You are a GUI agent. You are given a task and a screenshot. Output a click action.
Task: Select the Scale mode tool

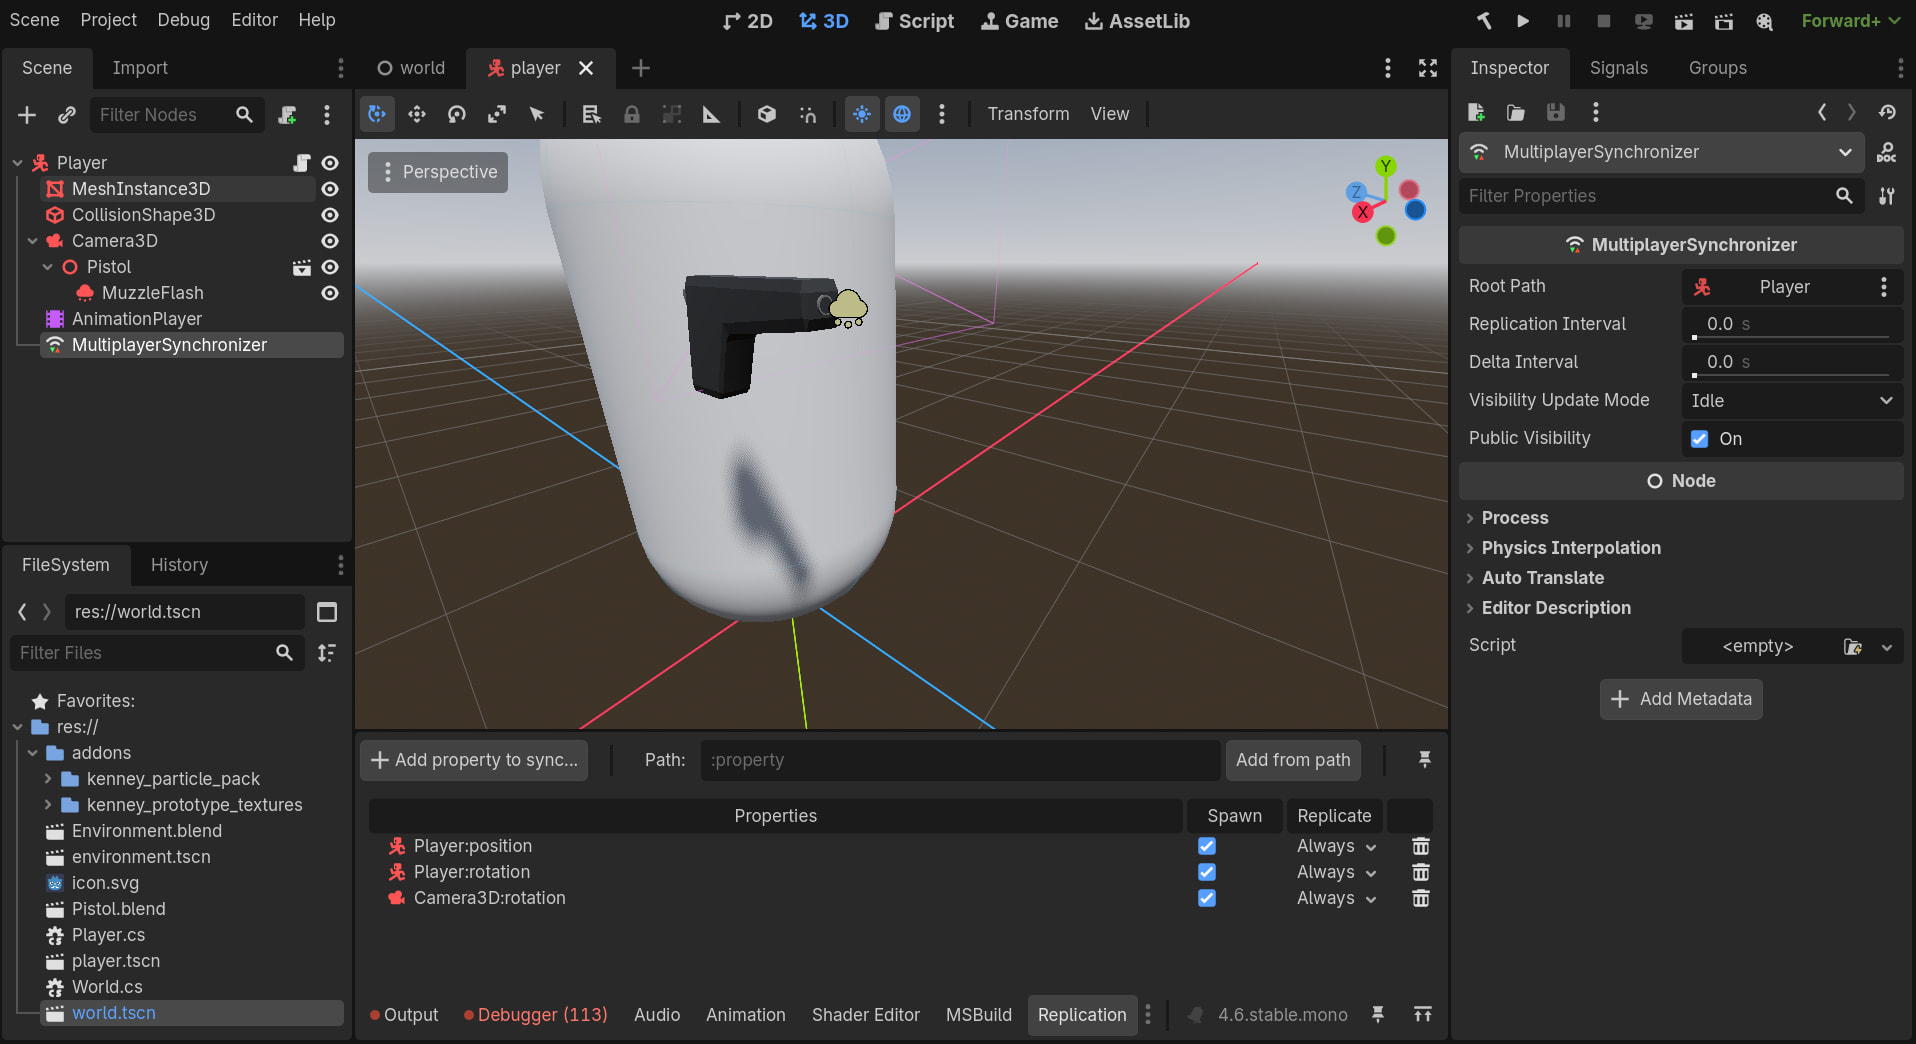click(497, 114)
